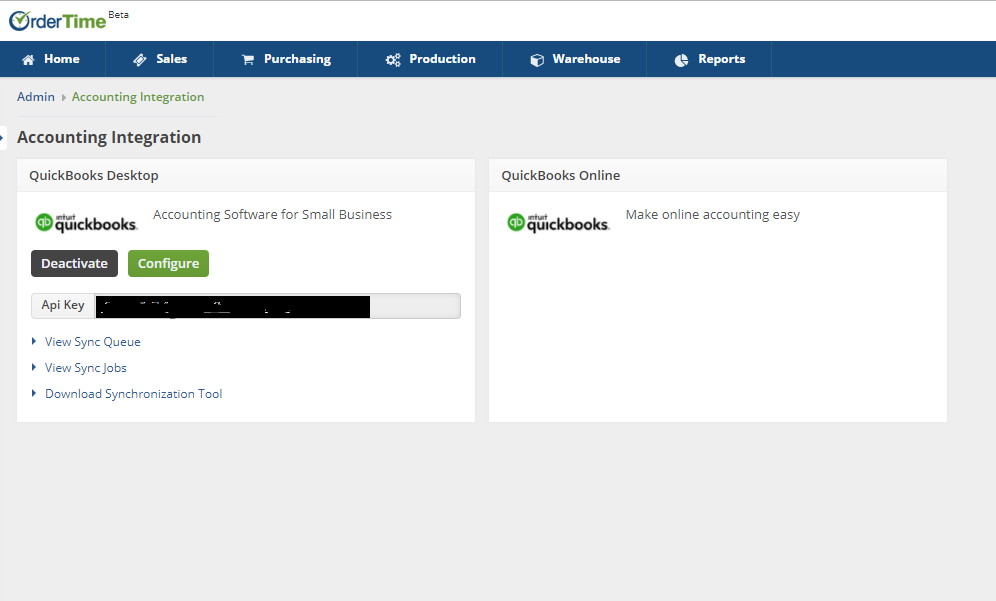Click the Reports pie chart icon
The image size is (996, 601).
pyautogui.click(x=682, y=60)
